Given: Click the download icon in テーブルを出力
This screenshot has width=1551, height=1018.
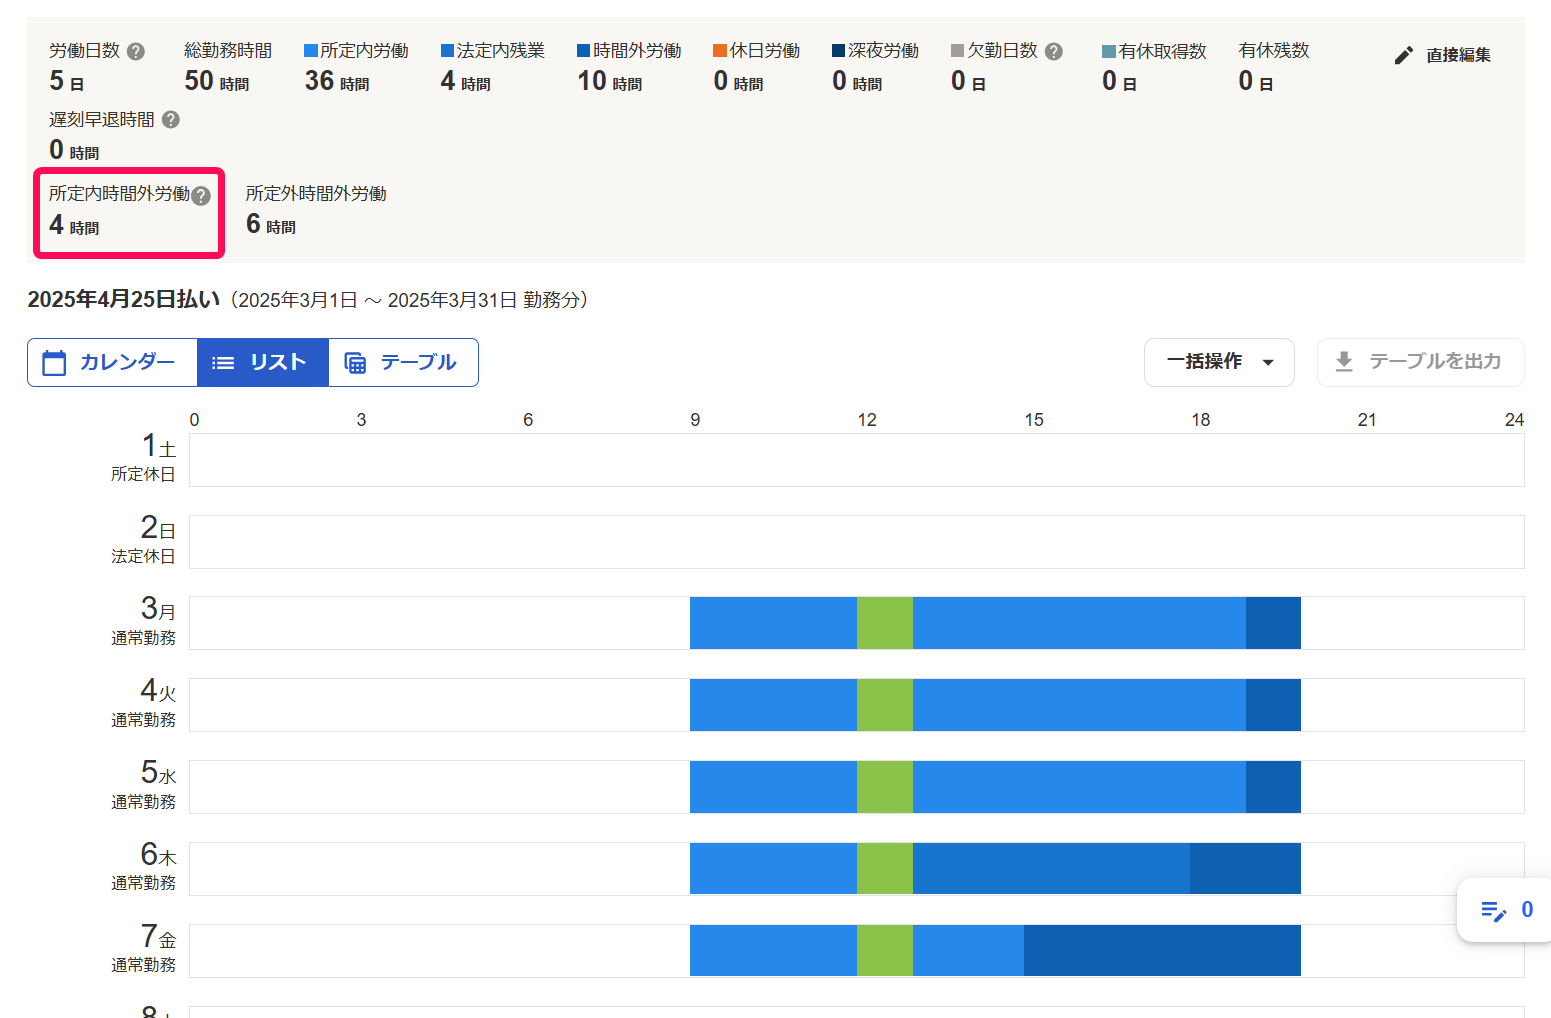Looking at the screenshot, I should tap(1344, 361).
